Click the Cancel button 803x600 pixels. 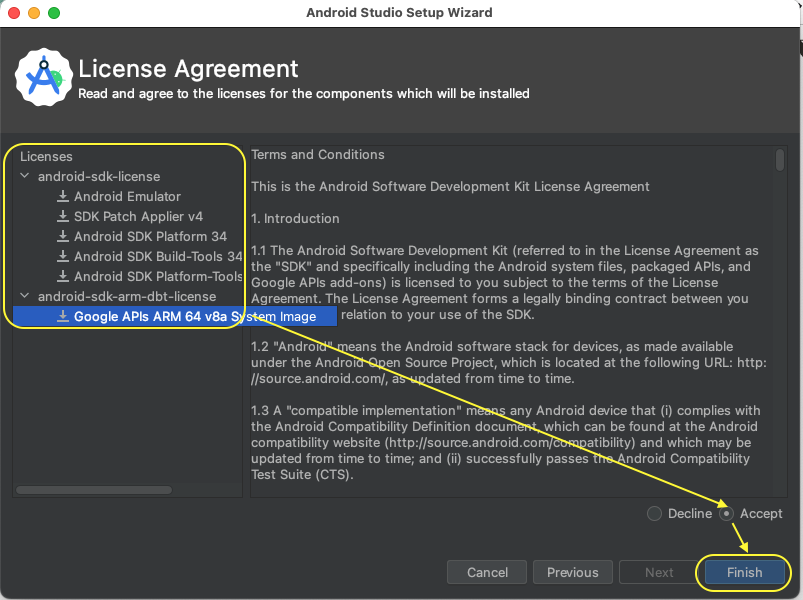(487, 572)
